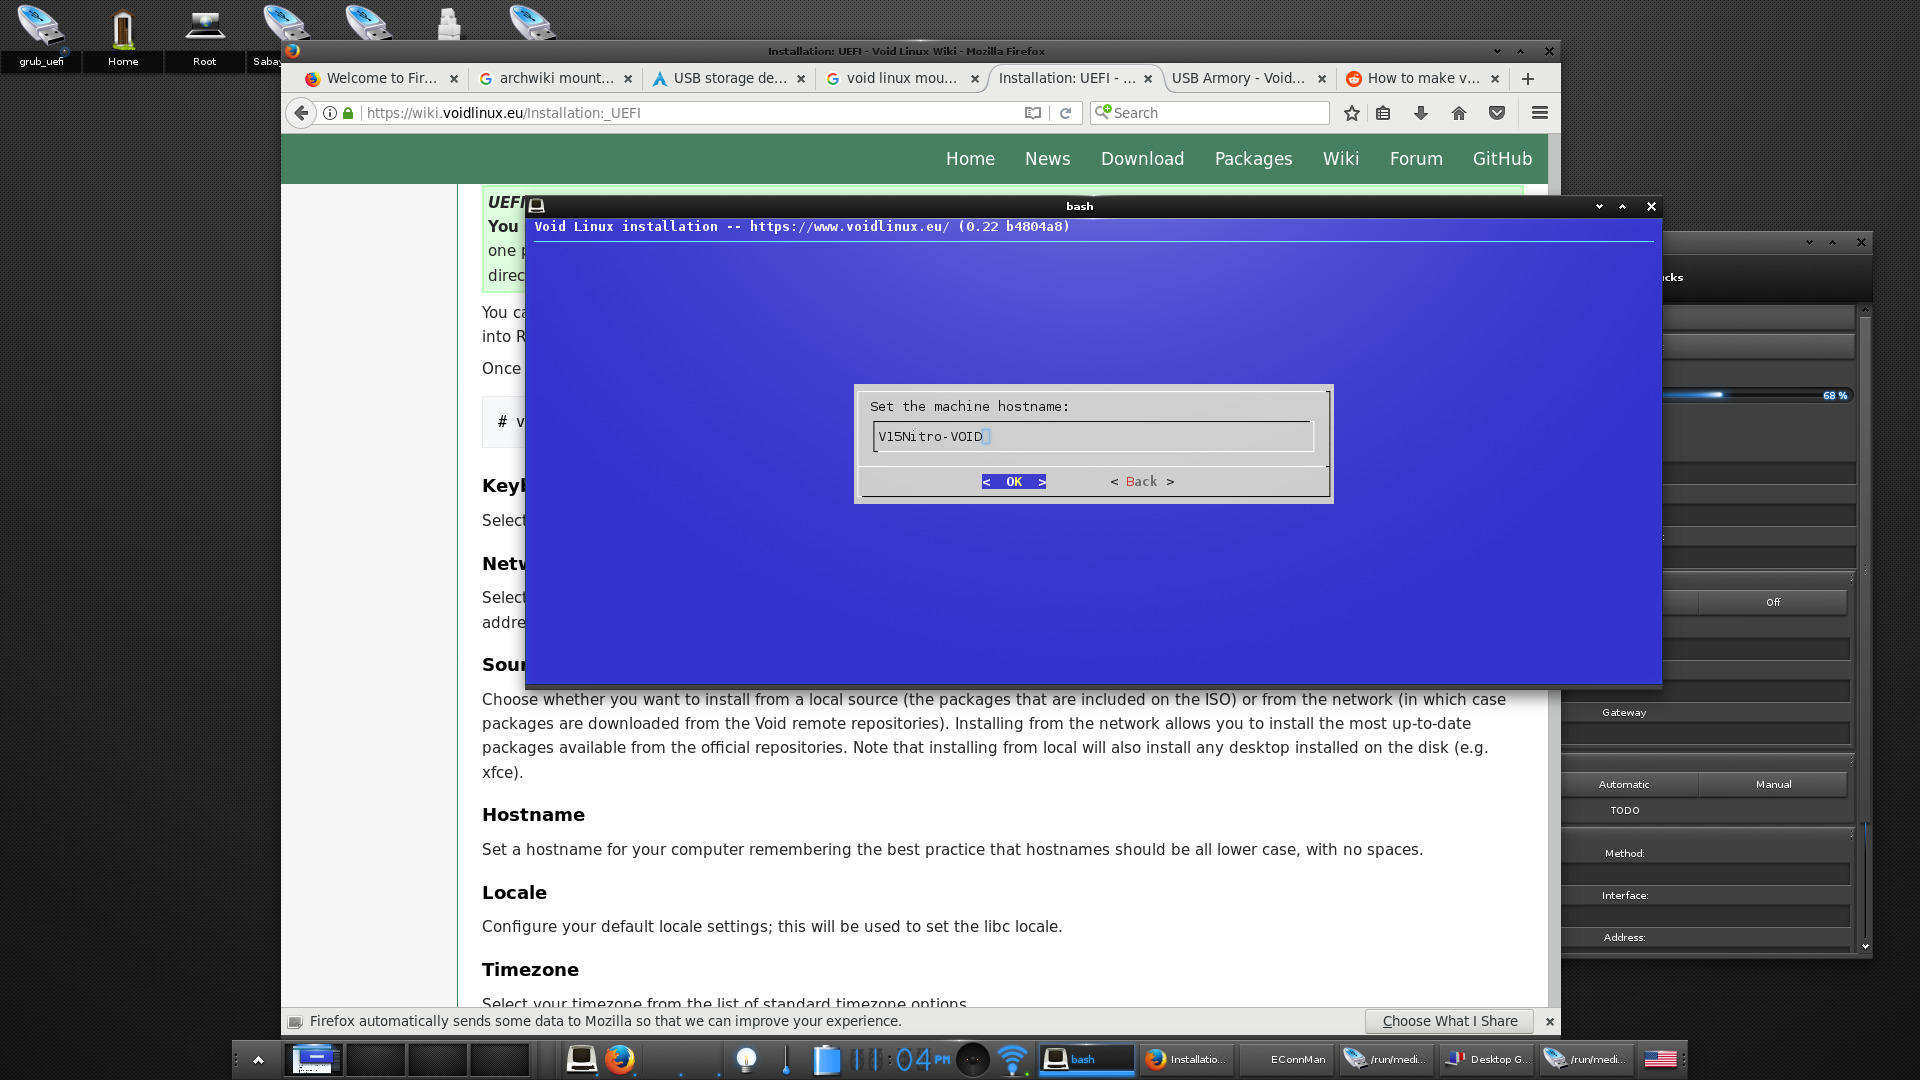Open the News link in Void navbar
The width and height of the screenshot is (1920, 1080).
[1047, 159]
